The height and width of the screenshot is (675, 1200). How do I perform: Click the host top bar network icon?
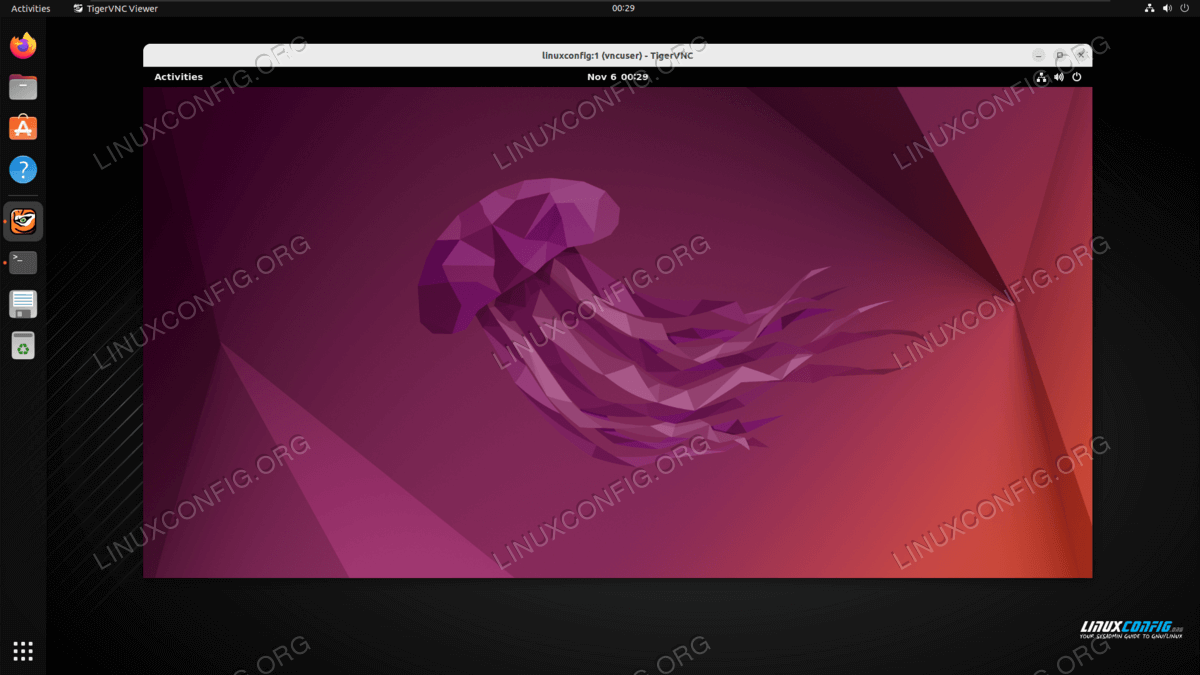coord(1150,8)
